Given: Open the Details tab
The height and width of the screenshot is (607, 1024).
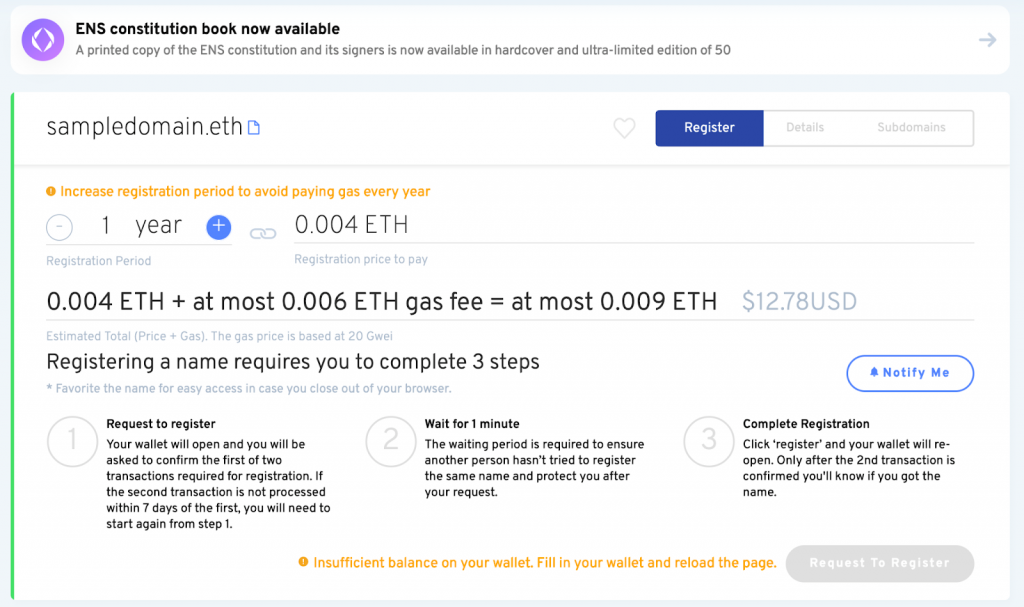Looking at the screenshot, I should pos(805,128).
